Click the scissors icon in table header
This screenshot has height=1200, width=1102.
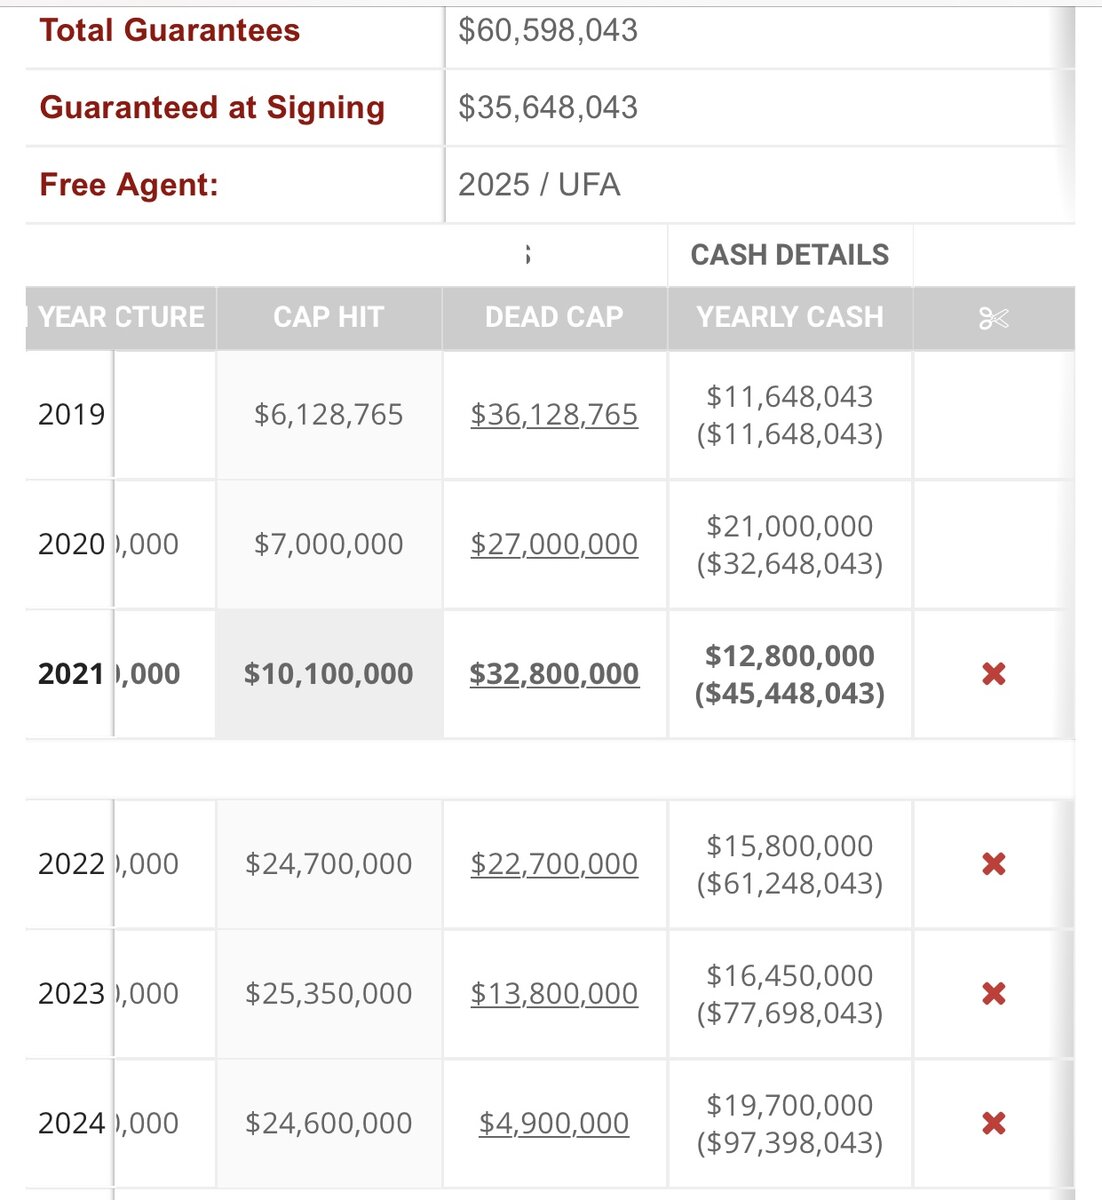[993, 318]
